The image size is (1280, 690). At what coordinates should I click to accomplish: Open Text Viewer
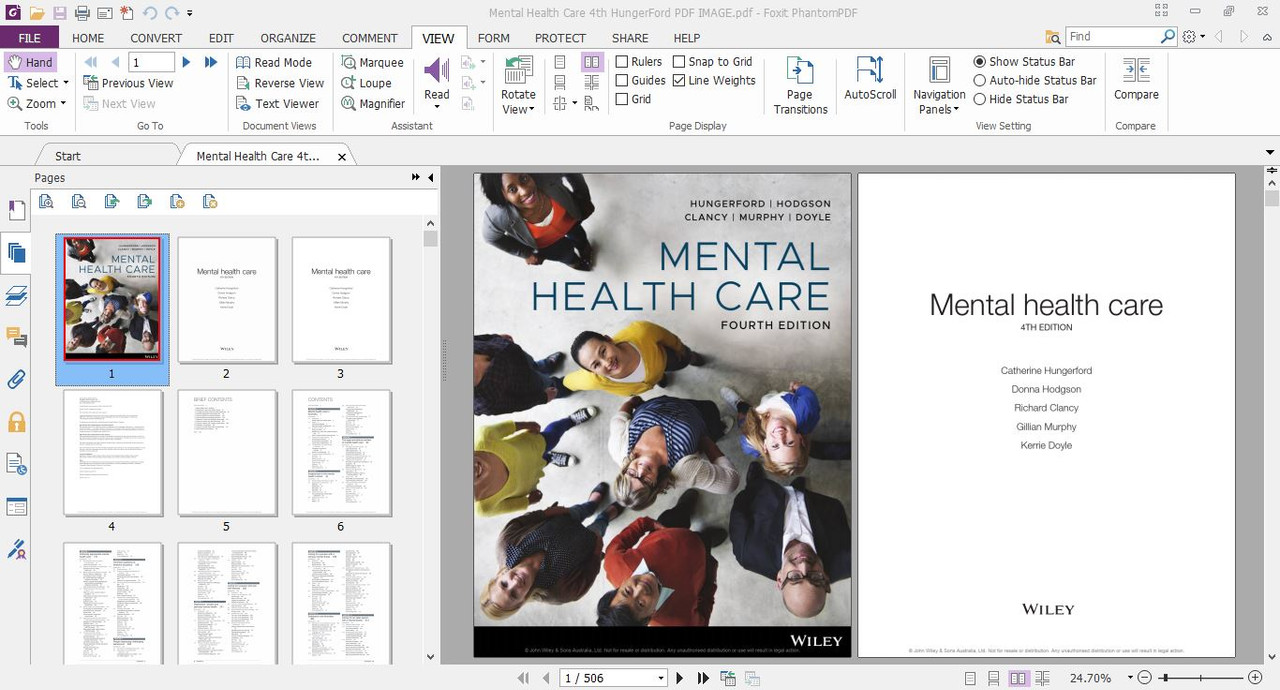point(277,103)
